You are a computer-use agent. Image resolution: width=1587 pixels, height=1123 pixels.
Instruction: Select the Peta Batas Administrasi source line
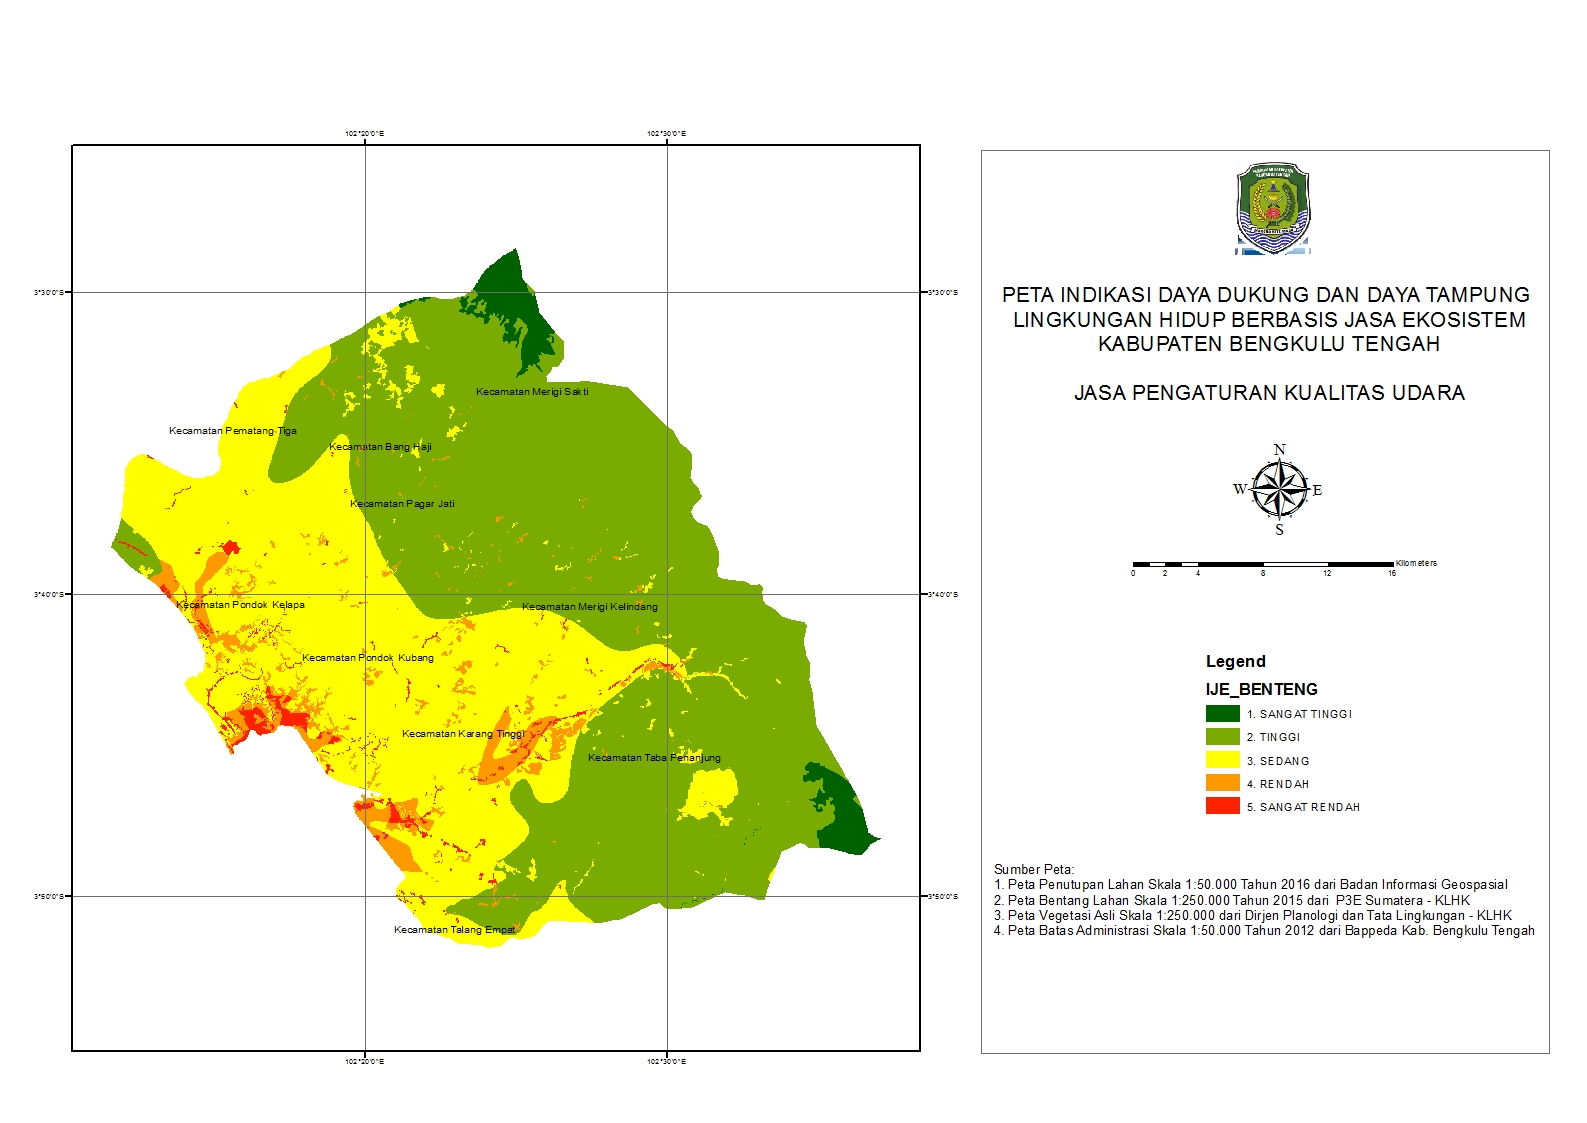(1264, 931)
